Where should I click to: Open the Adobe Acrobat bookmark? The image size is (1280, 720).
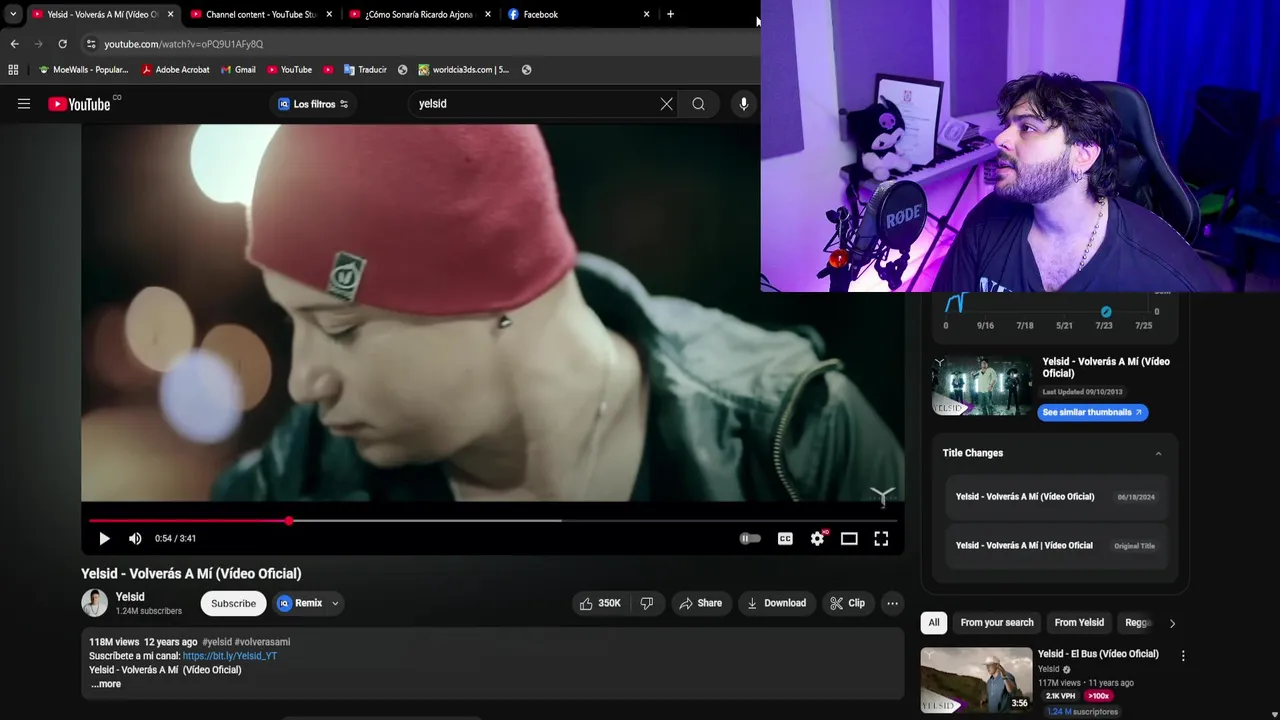click(x=175, y=70)
